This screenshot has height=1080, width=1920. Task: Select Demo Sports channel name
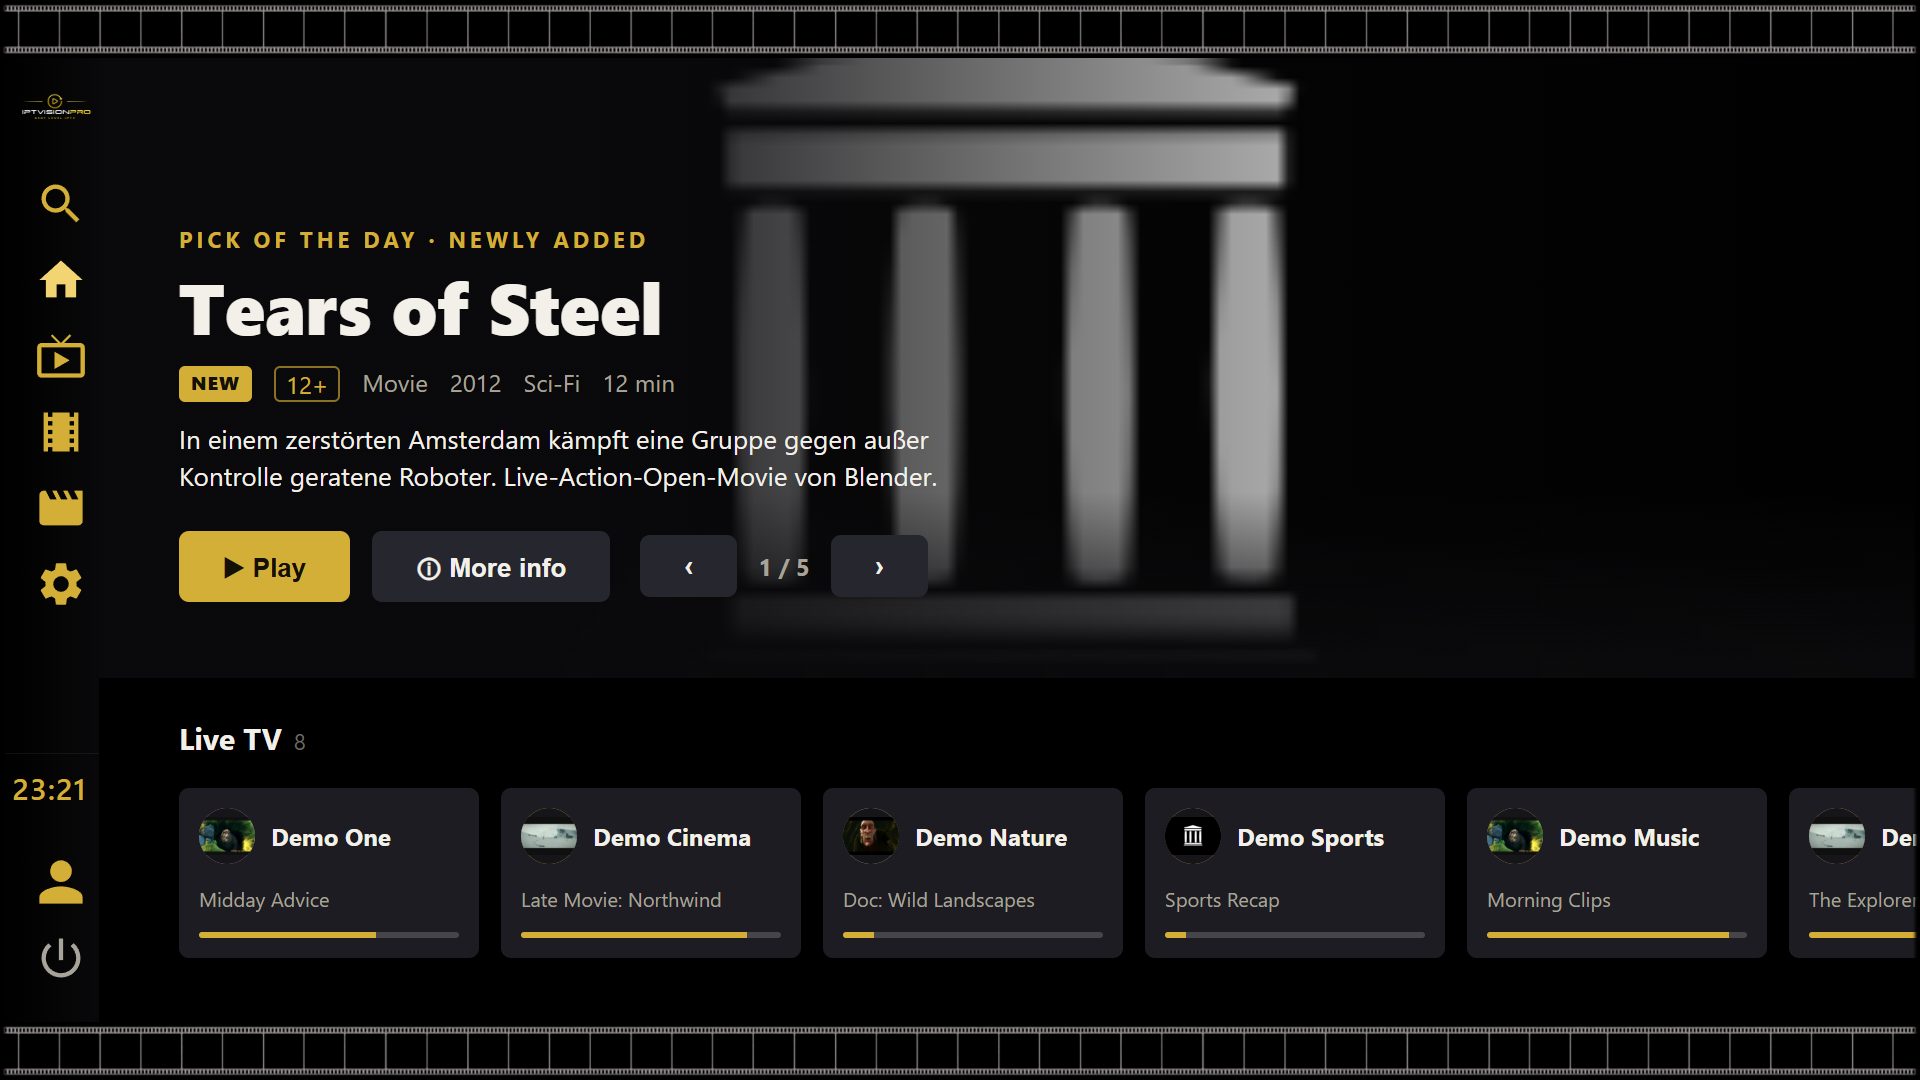pos(1311,838)
